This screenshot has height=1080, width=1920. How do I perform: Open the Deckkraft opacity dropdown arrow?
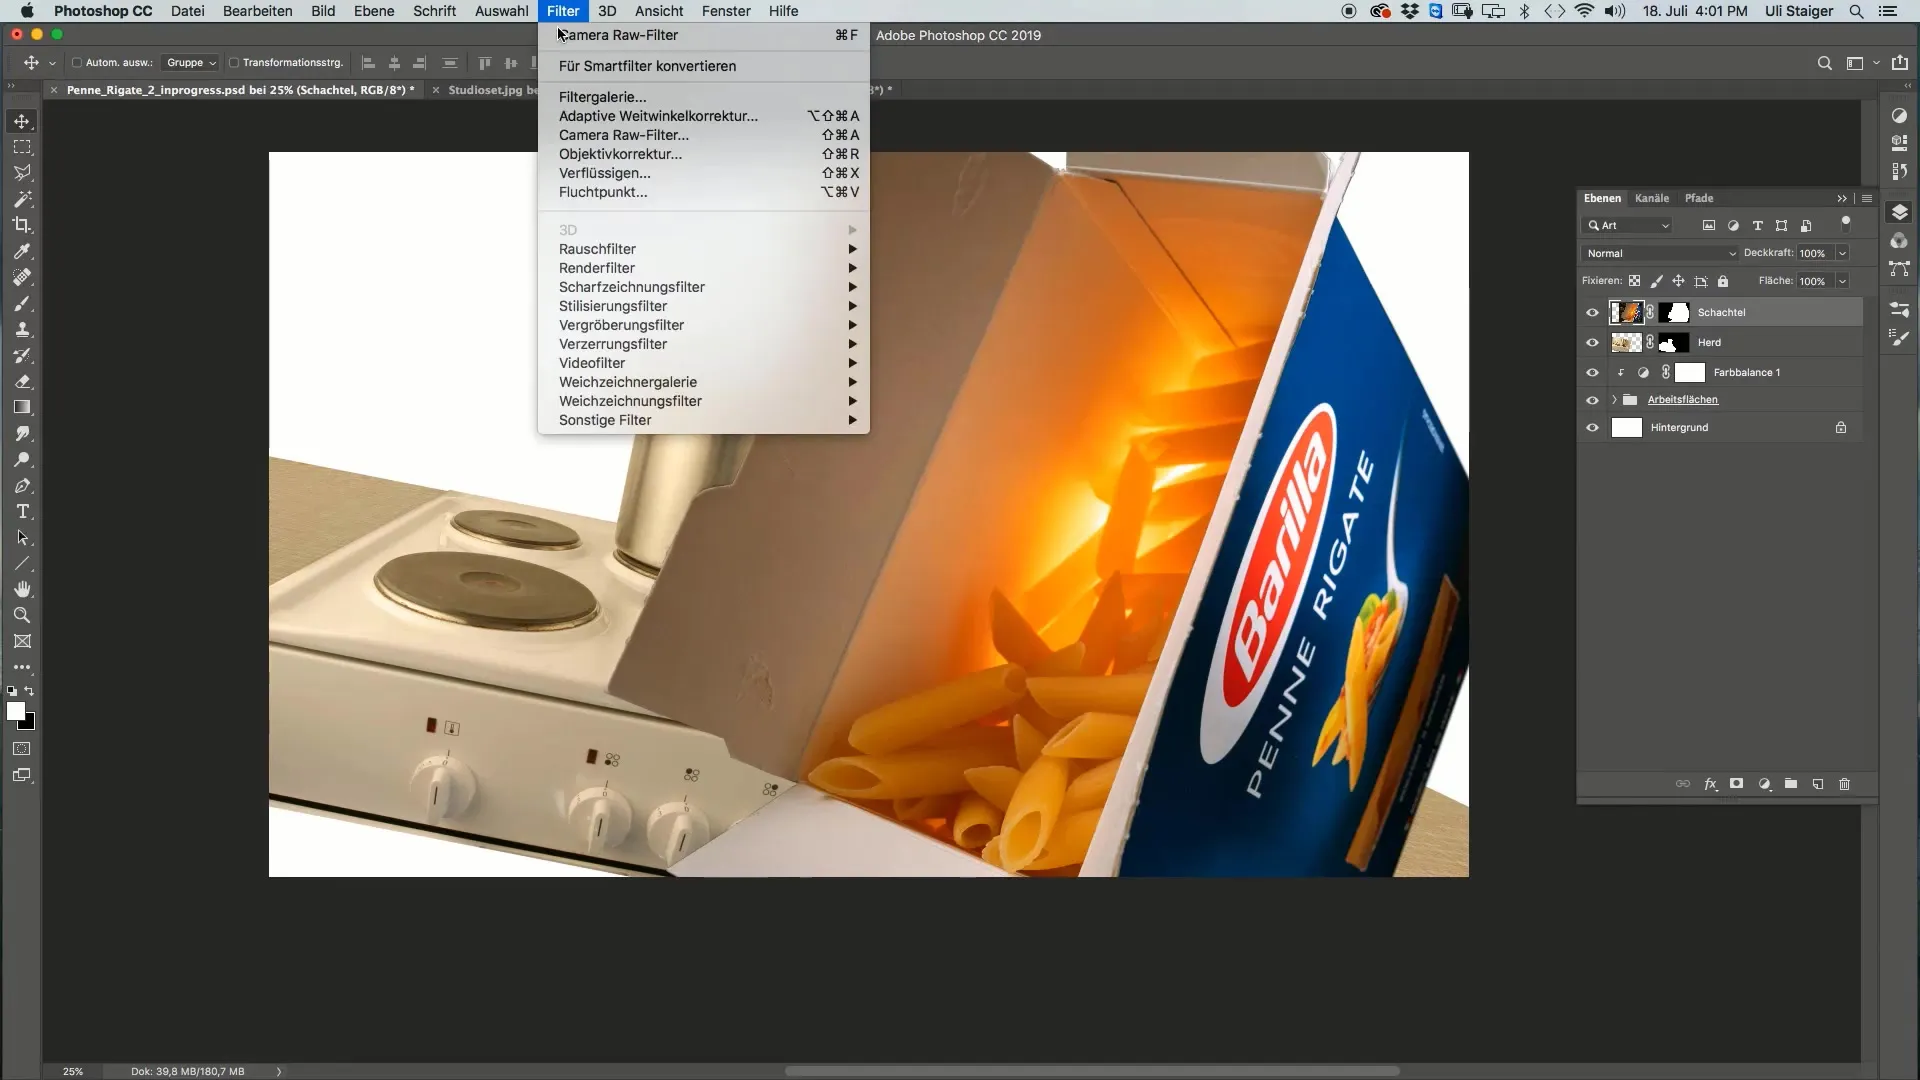(1842, 253)
